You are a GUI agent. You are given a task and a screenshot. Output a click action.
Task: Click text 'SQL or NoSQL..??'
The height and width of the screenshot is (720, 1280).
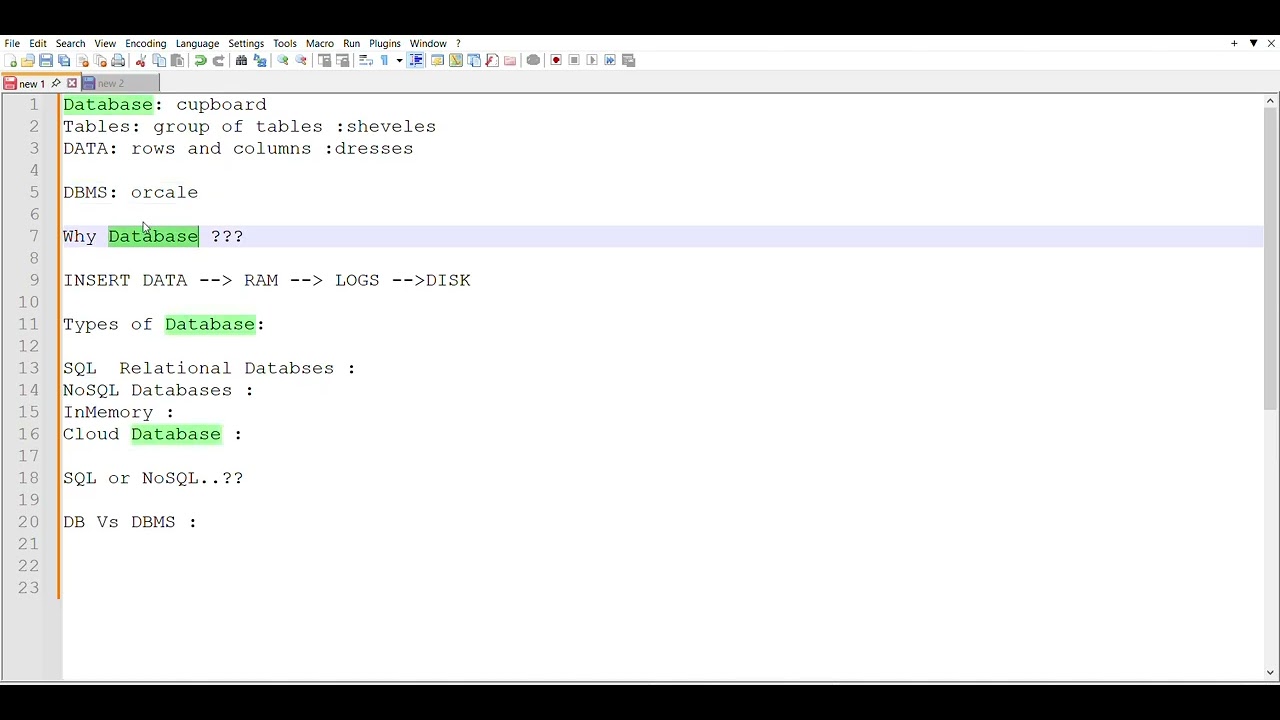click(x=153, y=478)
